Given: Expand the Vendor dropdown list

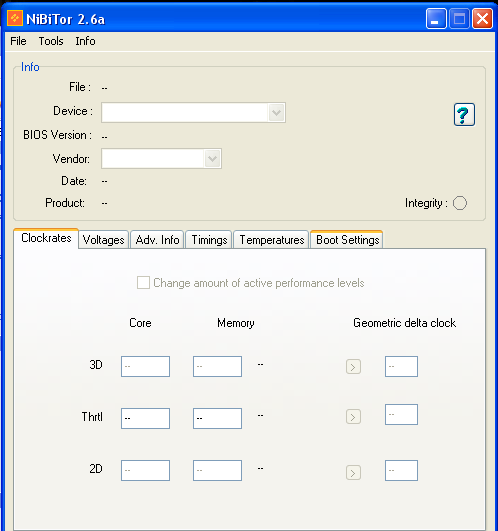Looking at the screenshot, I should (212, 158).
